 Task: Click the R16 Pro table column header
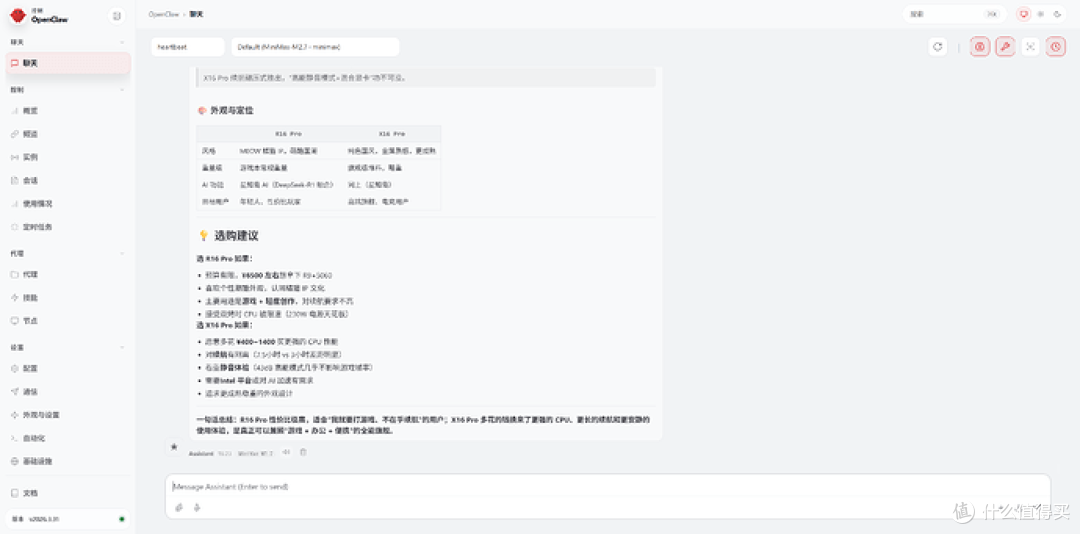(x=288, y=134)
